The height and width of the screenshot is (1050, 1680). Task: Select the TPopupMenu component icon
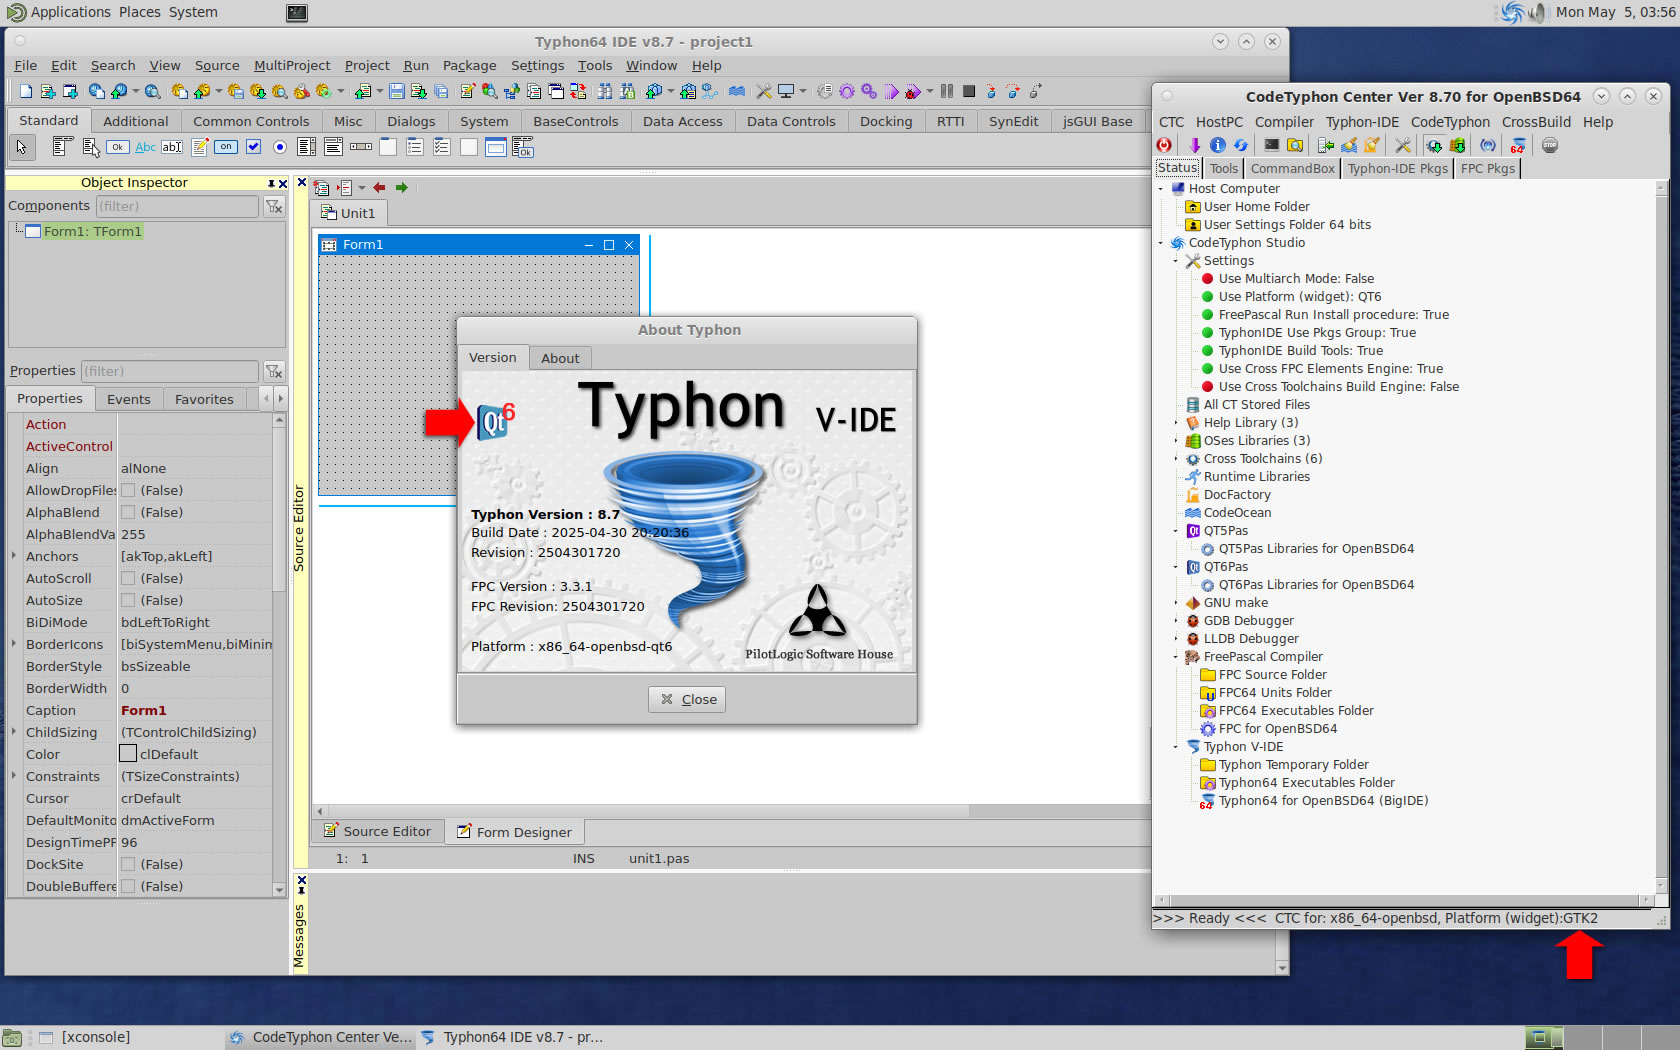coord(91,147)
